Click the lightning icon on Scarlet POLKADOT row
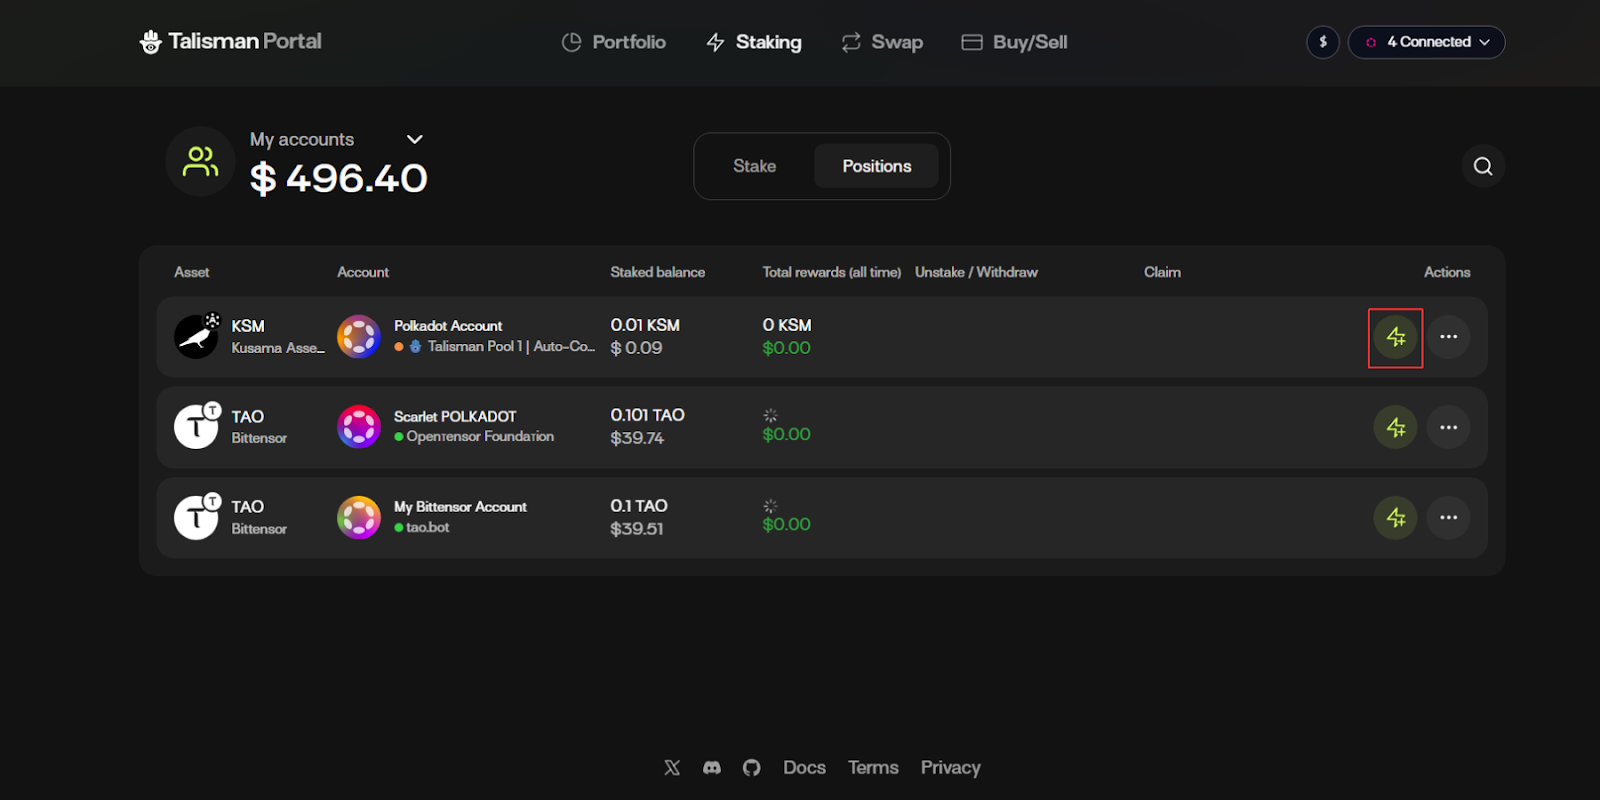This screenshot has width=1600, height=800. click(1395, 427)
